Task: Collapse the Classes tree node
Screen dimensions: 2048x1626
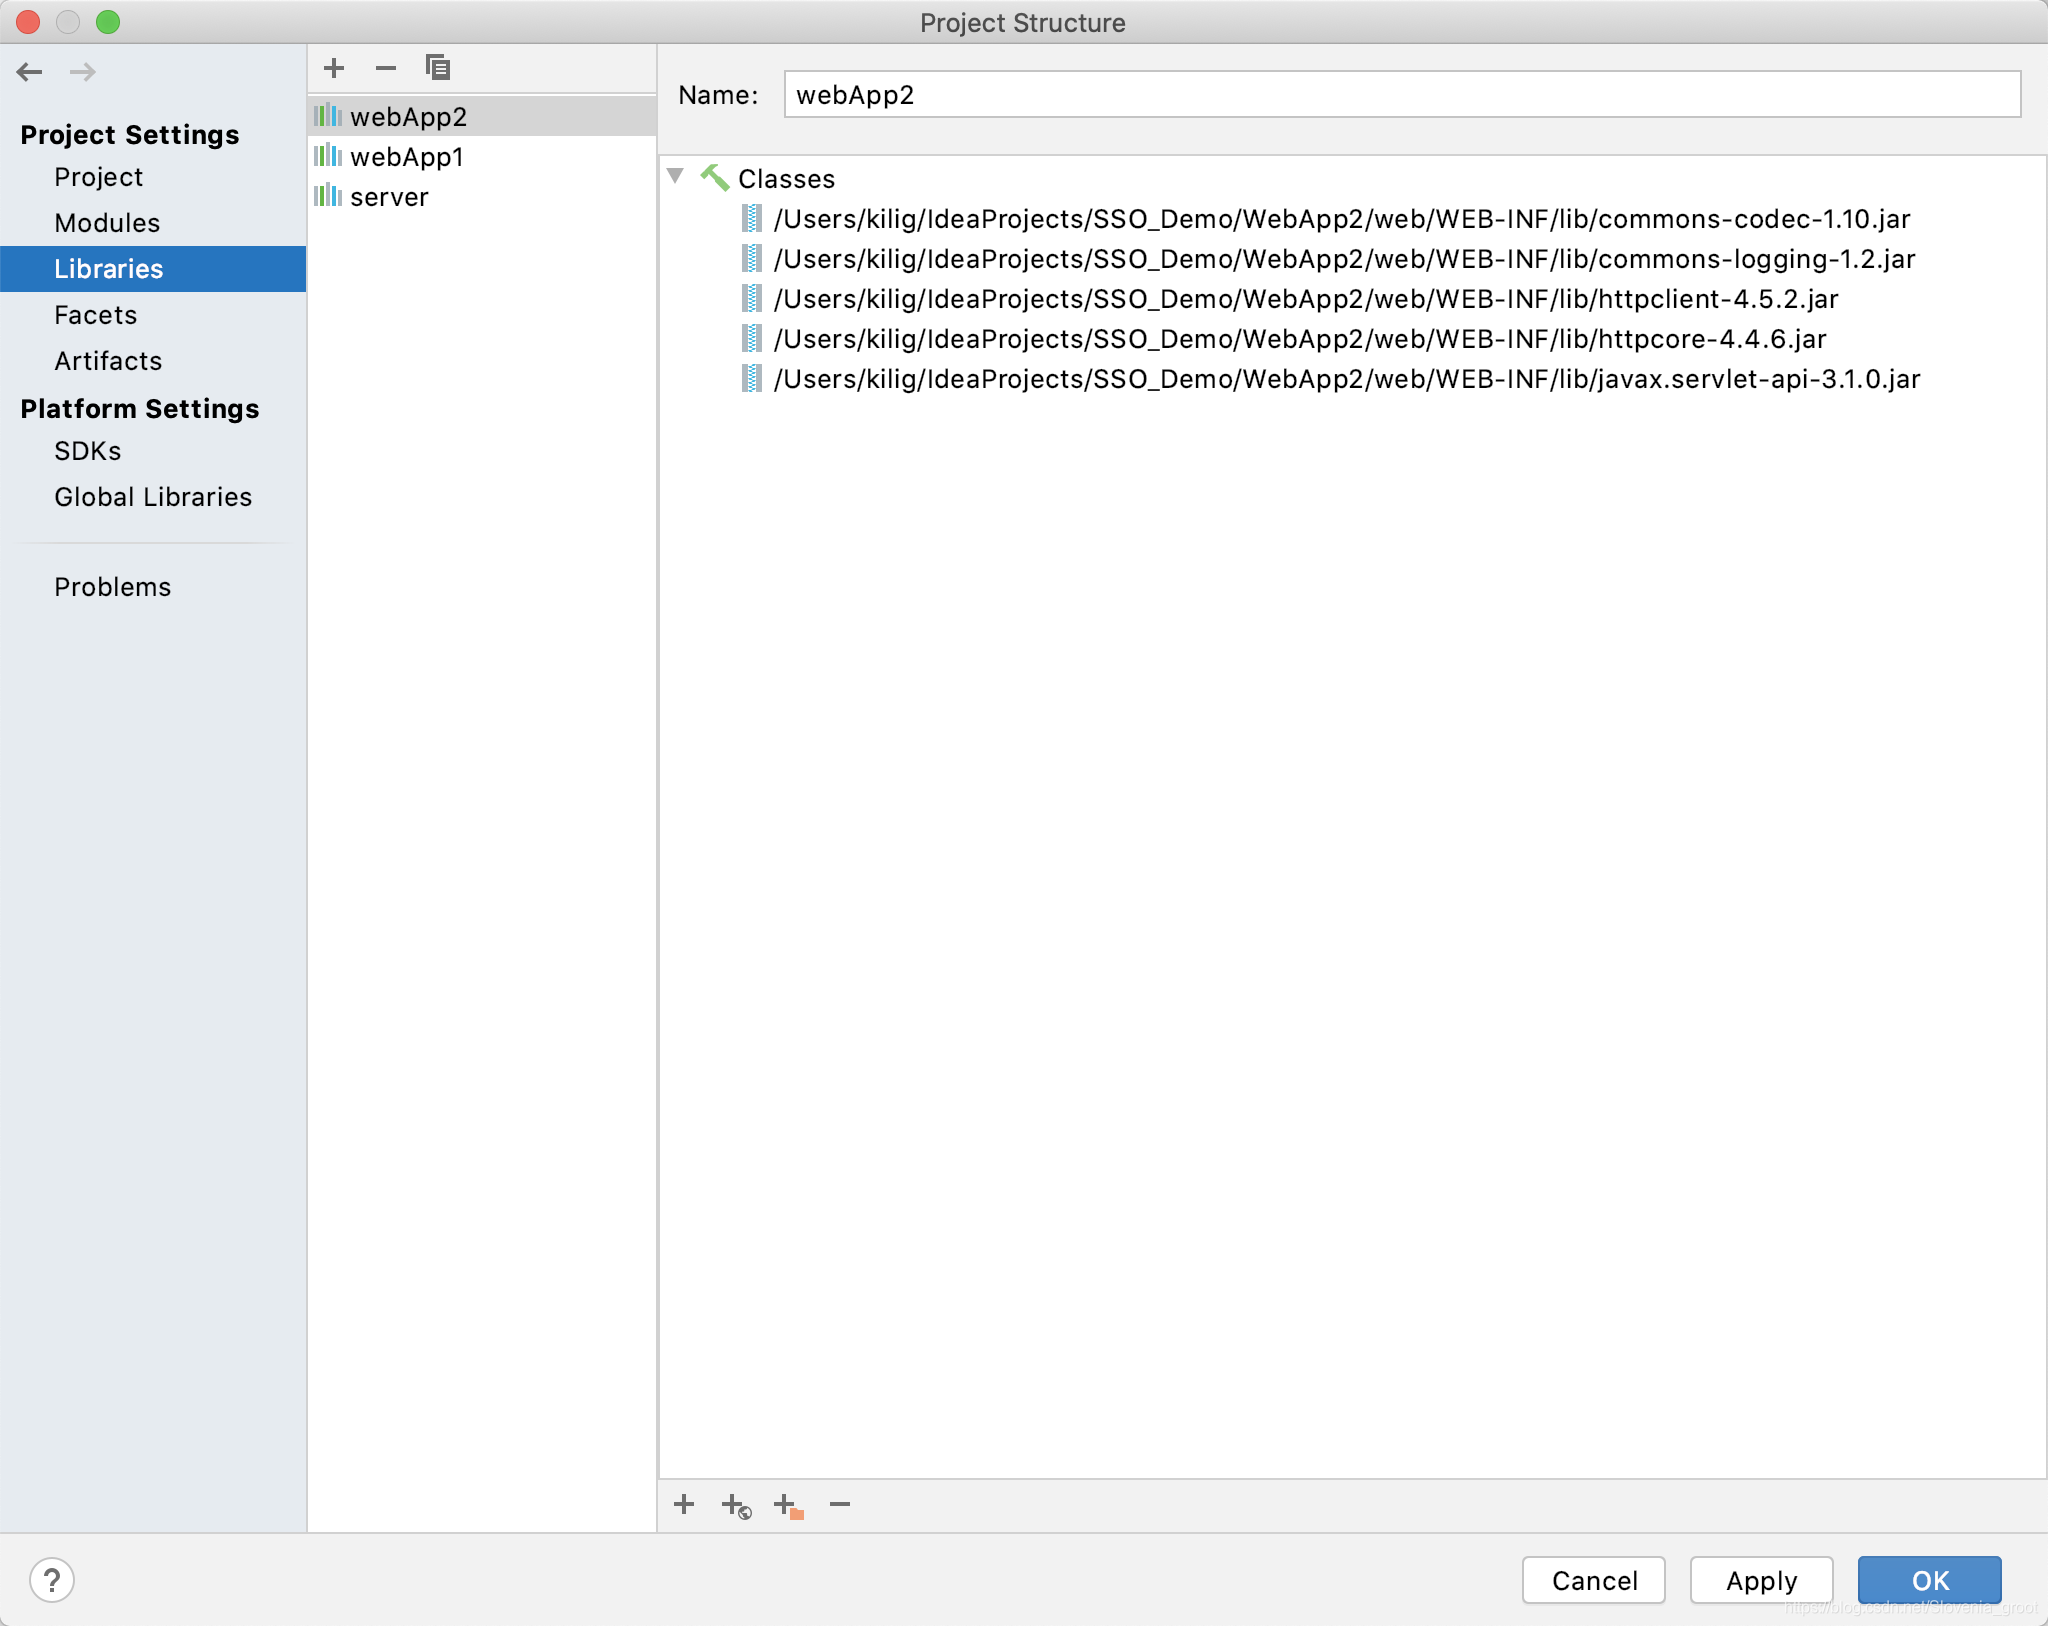Action: [x=676, y=177]
